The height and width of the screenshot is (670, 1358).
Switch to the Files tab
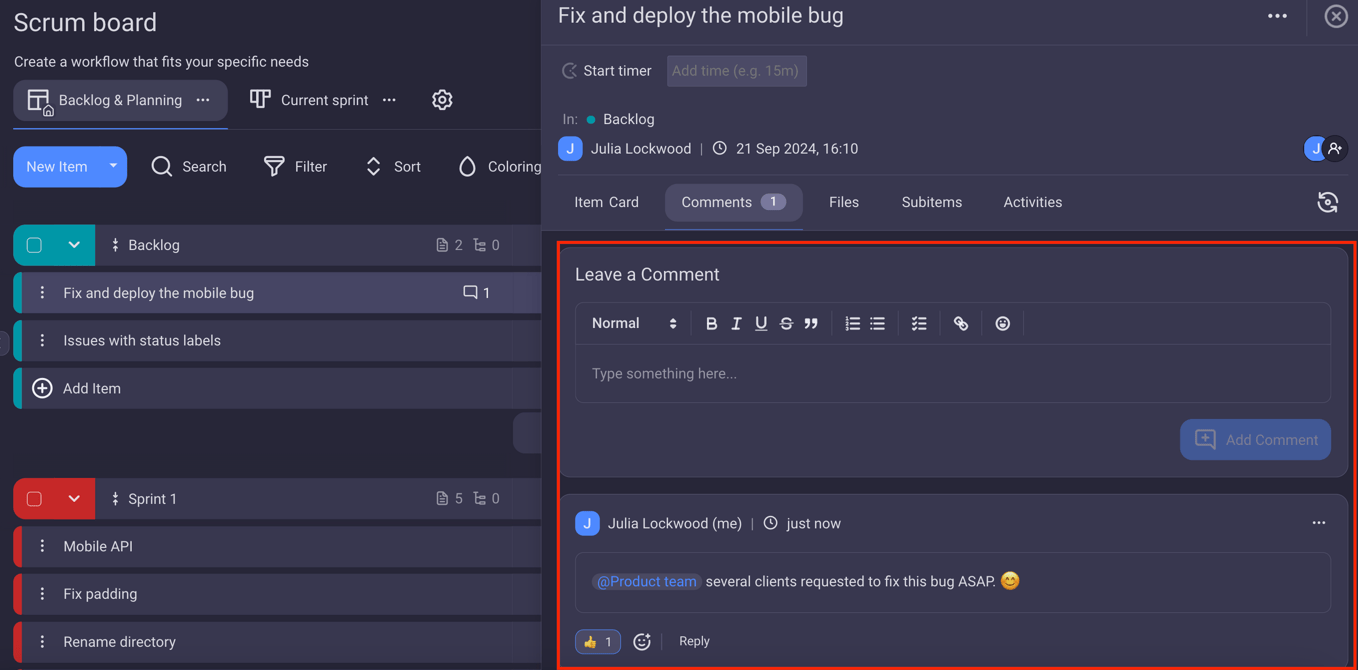pyautogui.click(x=844, y=202)
